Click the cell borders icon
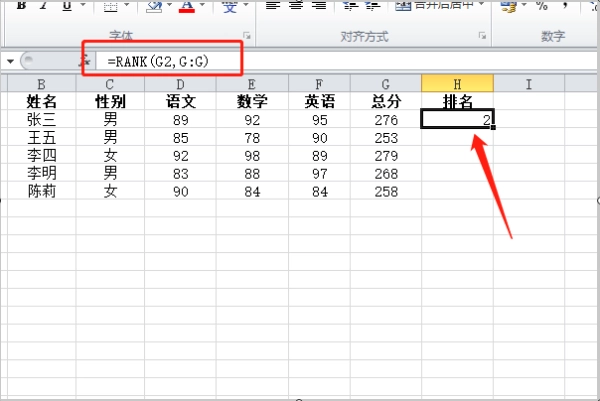This screenshot has height=401, width=600. [x=111, y=5]
